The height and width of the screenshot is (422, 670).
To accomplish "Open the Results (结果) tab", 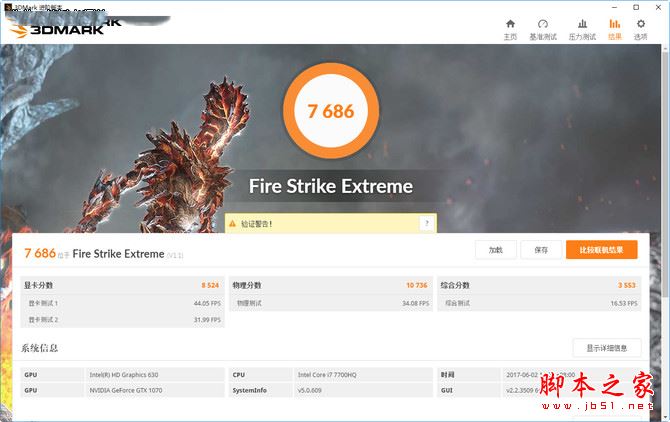I will pyautogui.click(x=614, y=29).
